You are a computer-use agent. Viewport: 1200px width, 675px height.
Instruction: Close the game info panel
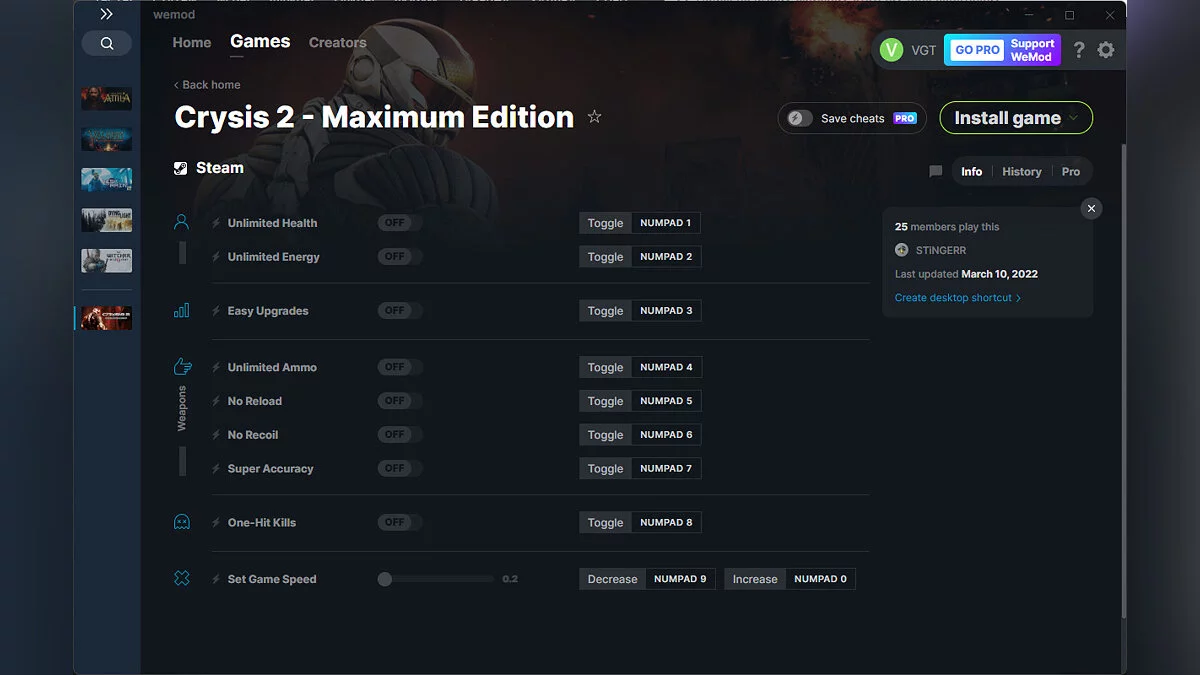1091,208
